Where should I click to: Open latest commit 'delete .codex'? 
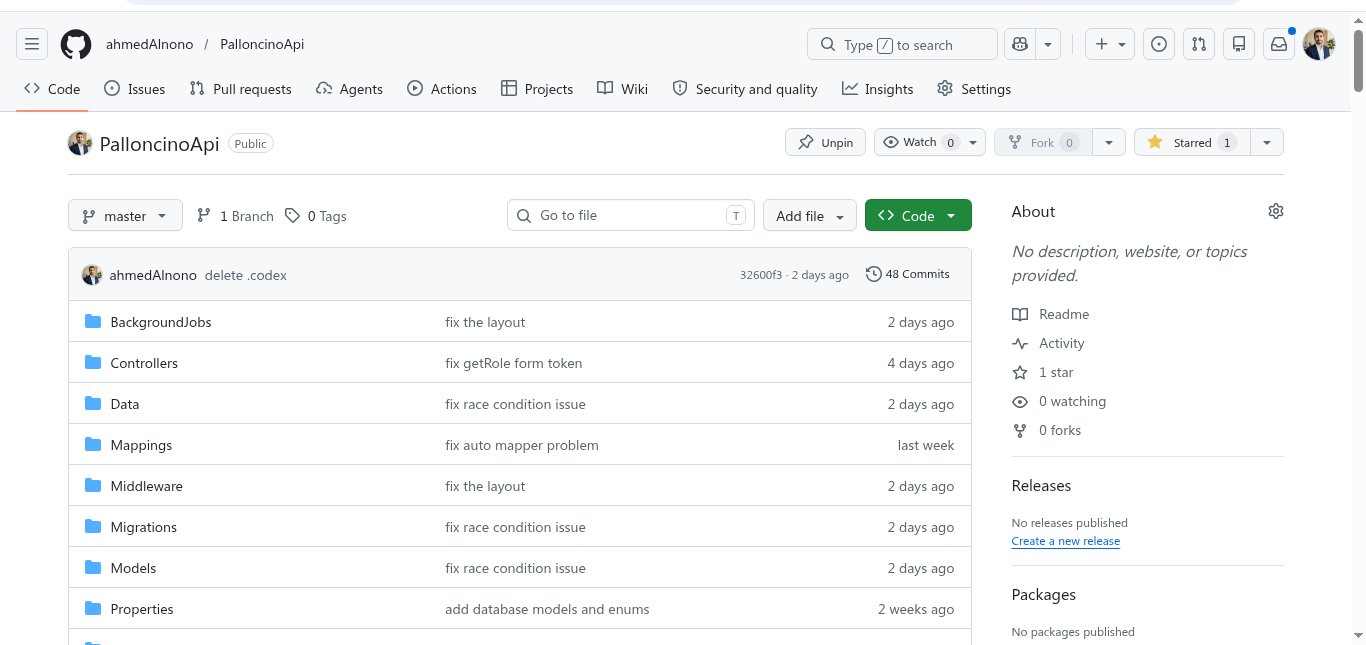coord(246,274)
